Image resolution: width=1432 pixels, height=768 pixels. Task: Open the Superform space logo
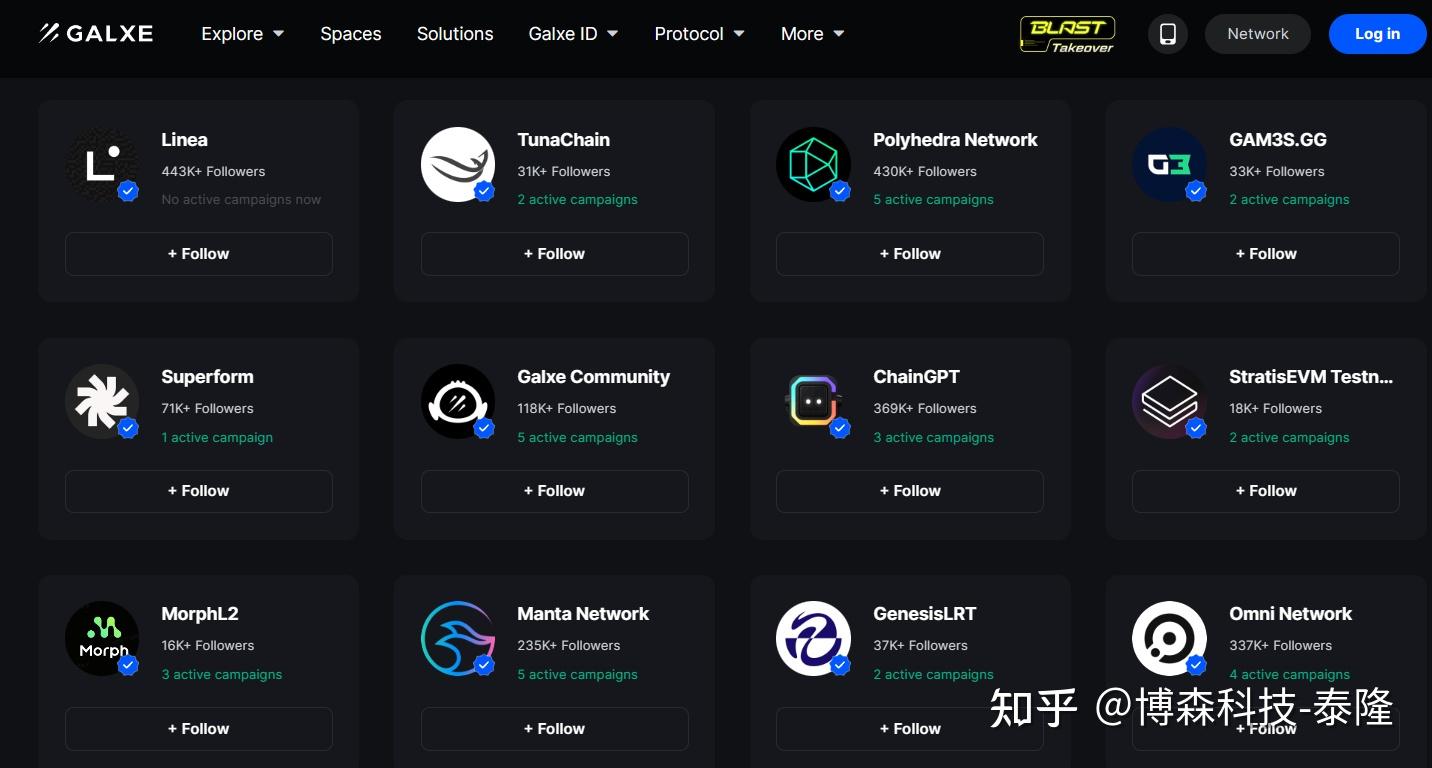pos(102,401)
